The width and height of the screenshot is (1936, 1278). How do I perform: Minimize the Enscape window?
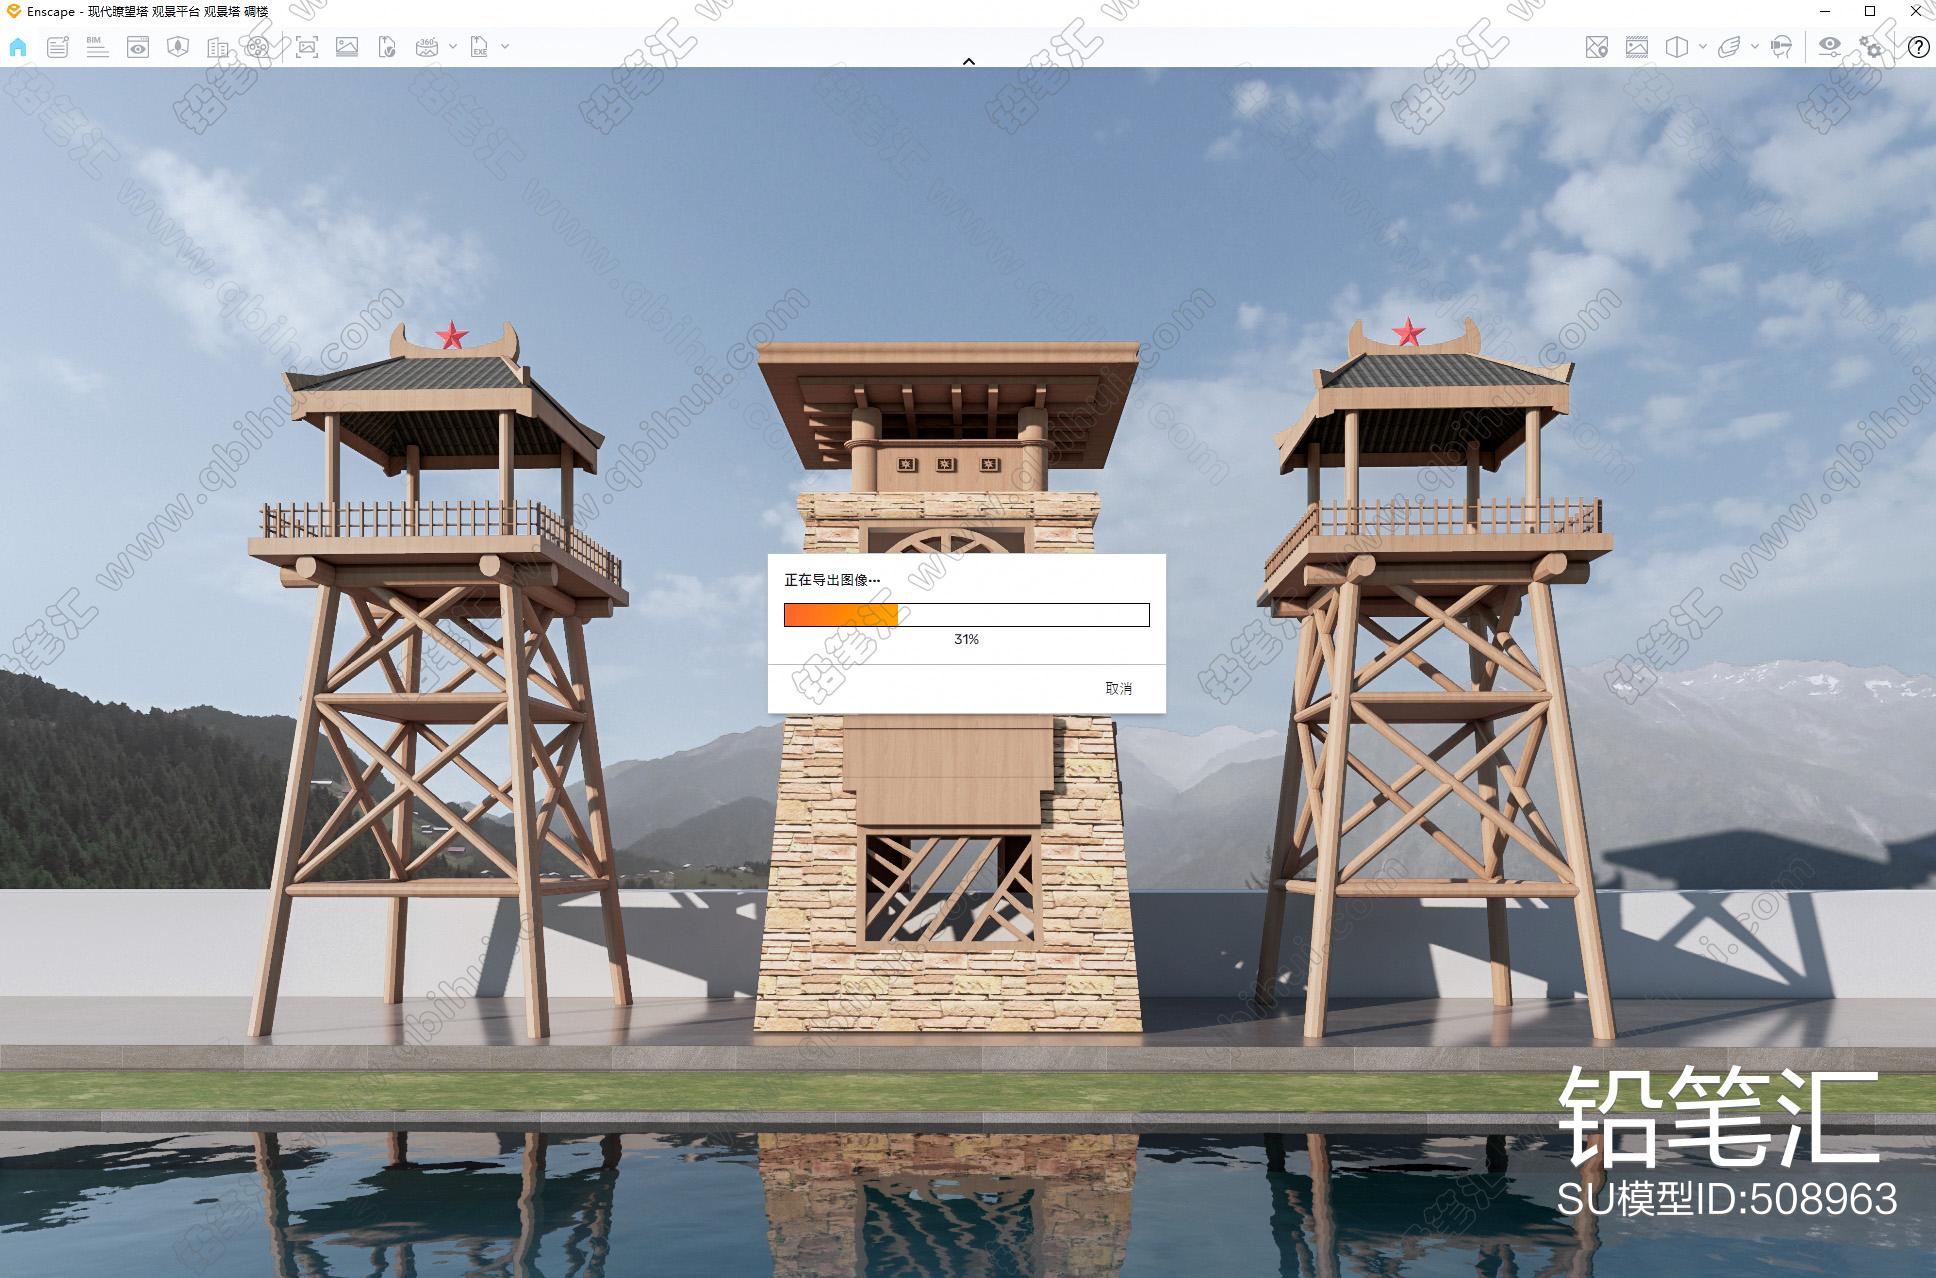(1825, 11)
